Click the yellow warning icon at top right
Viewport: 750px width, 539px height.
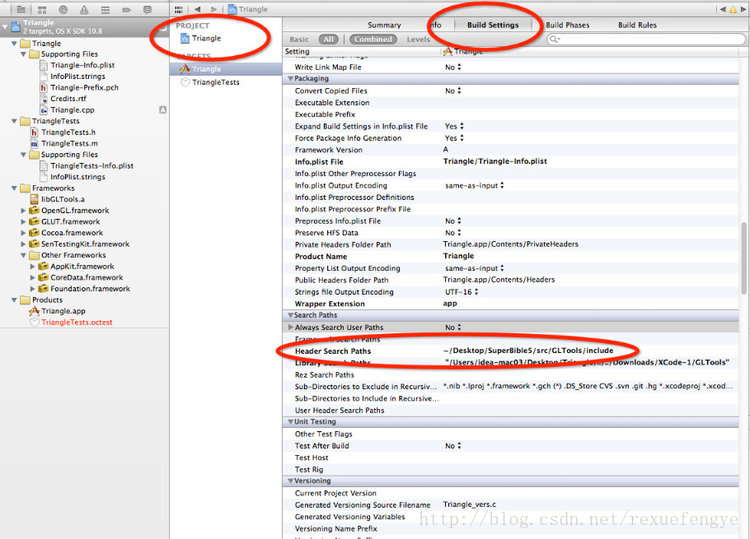tap(733, 9)
